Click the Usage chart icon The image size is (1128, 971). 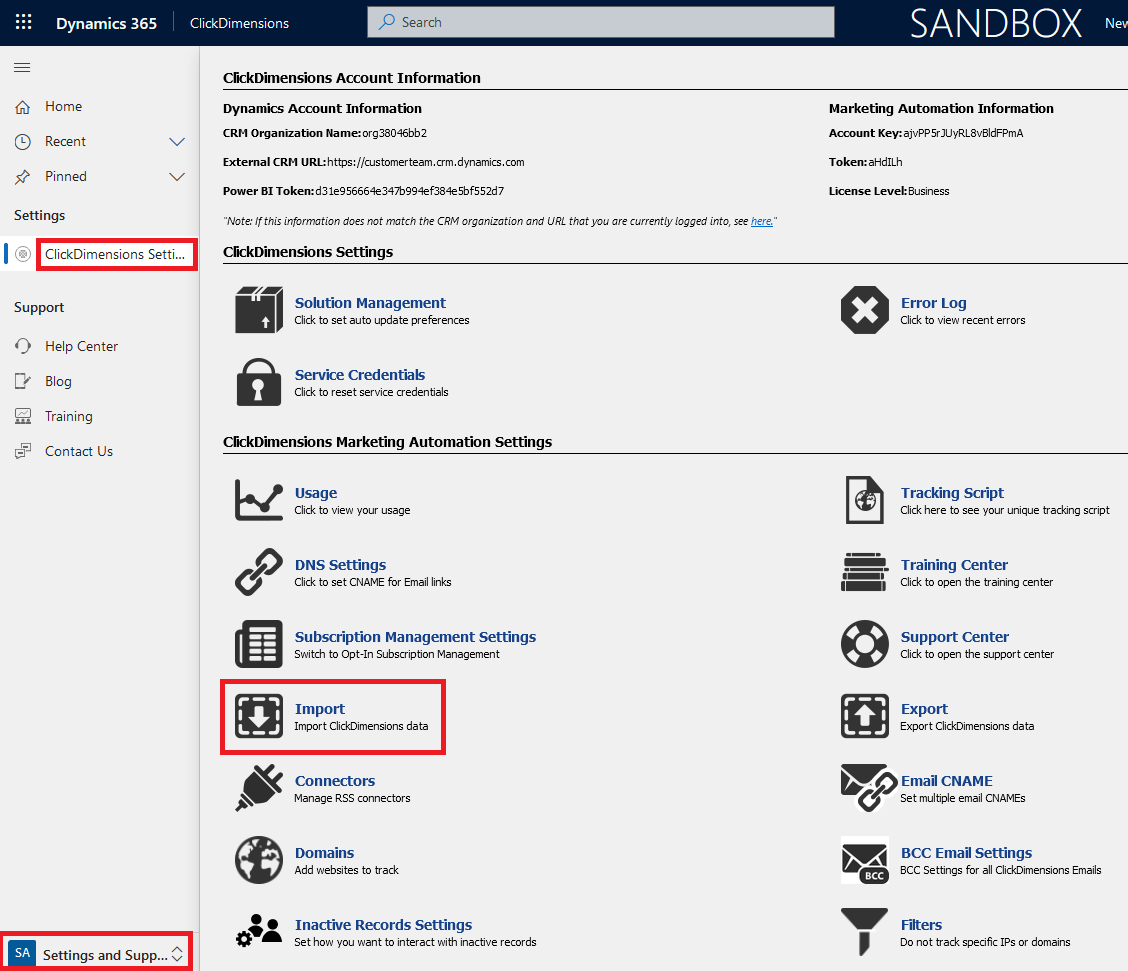259,500
